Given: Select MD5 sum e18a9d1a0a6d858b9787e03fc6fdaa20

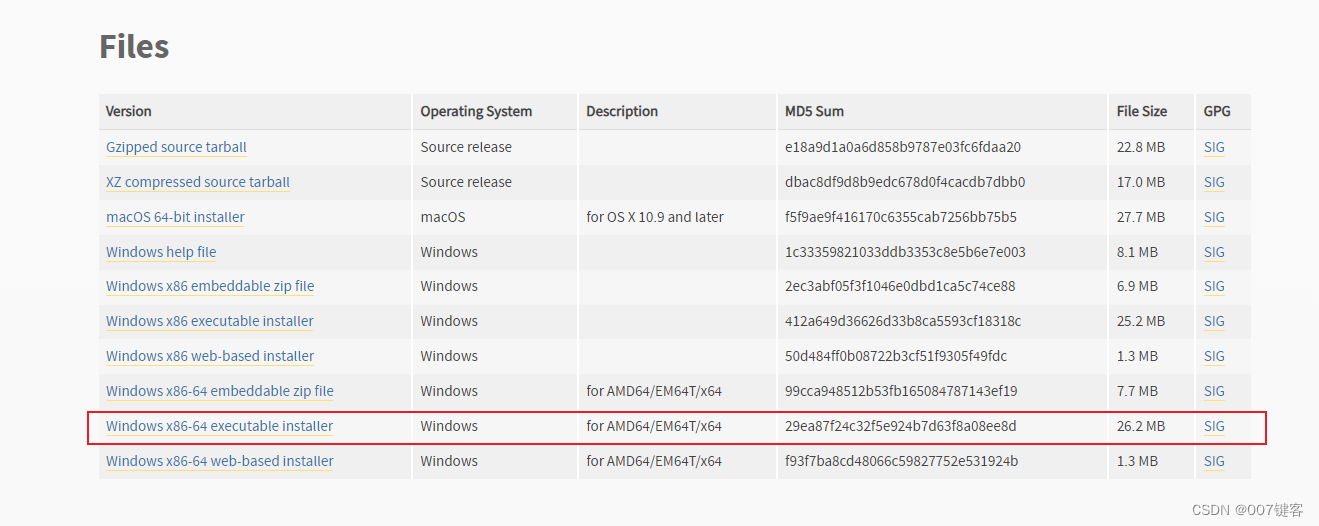Looking at the screenshot, I should [903, 147].
